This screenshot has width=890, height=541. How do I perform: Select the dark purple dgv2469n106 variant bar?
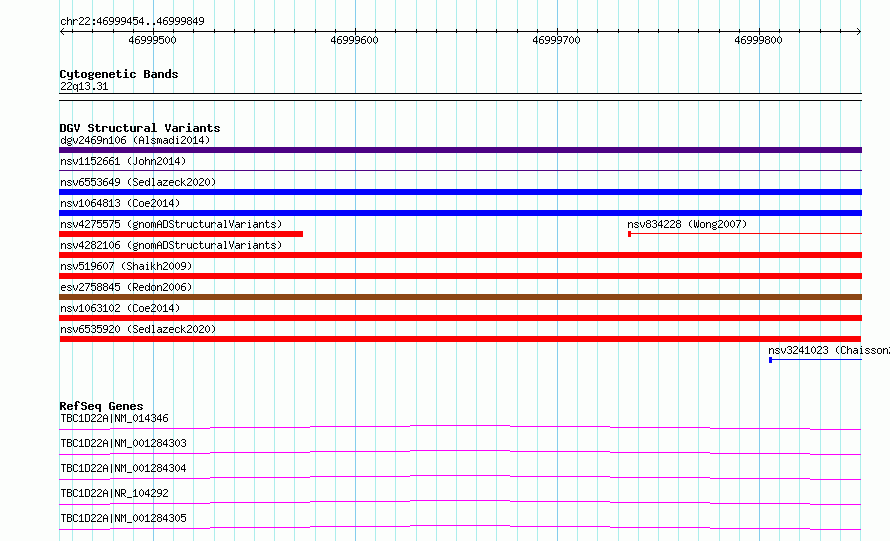[x=460, y=150]
